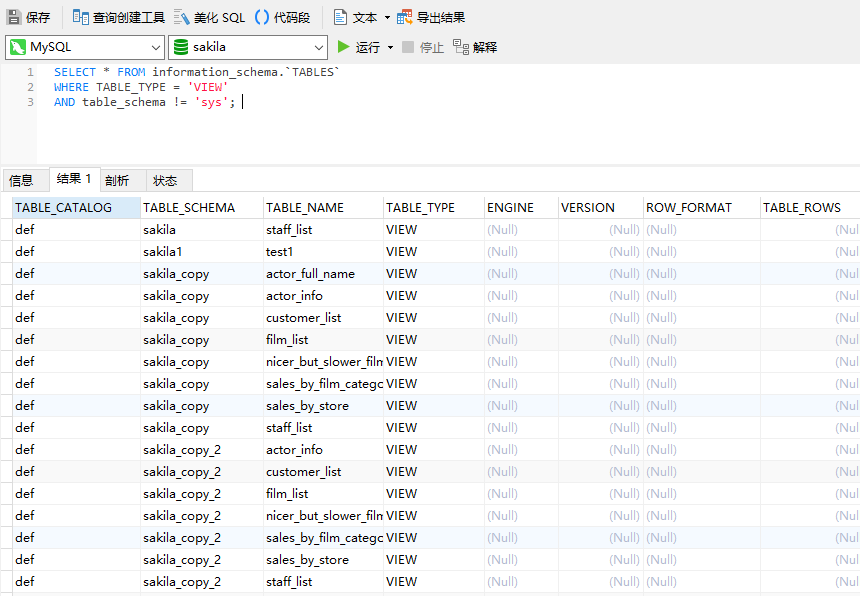Click the Explain (解释) button

tap(475, 47)
